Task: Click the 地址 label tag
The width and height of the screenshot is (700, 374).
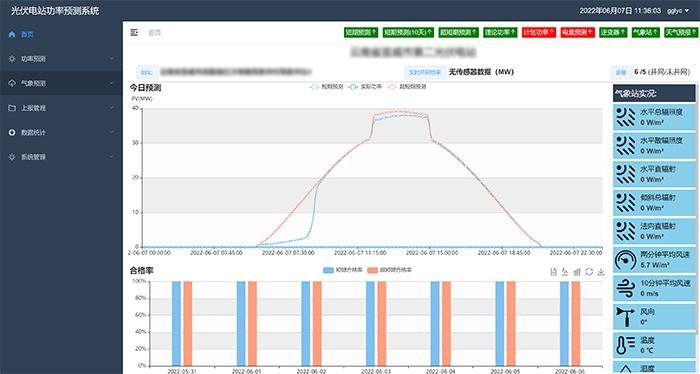Action: coord(146,72)
